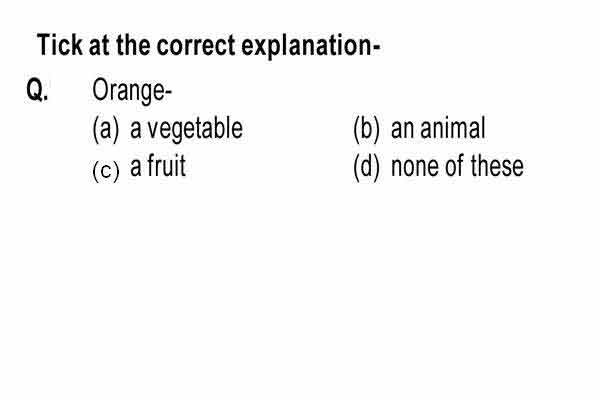The image size is (600, 400).
Task: Choose the answer "an animal"
Action: [x=438, y=128]
